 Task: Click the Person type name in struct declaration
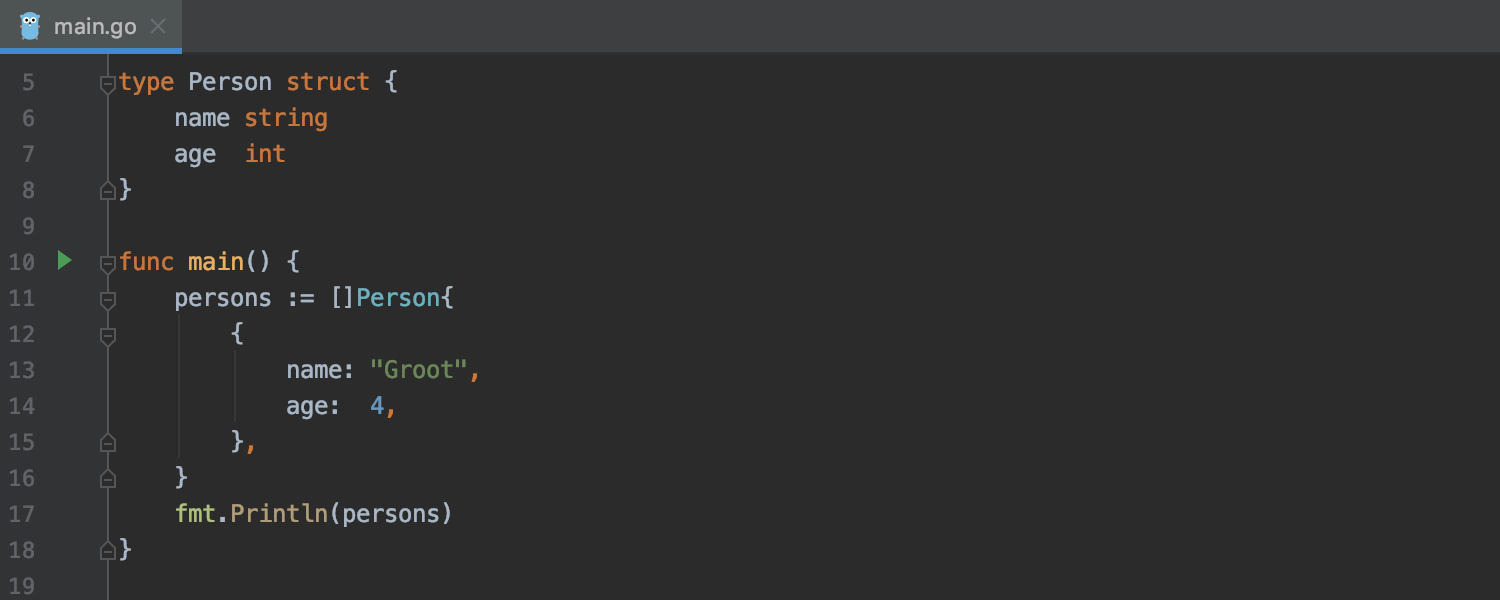point(230,82)
